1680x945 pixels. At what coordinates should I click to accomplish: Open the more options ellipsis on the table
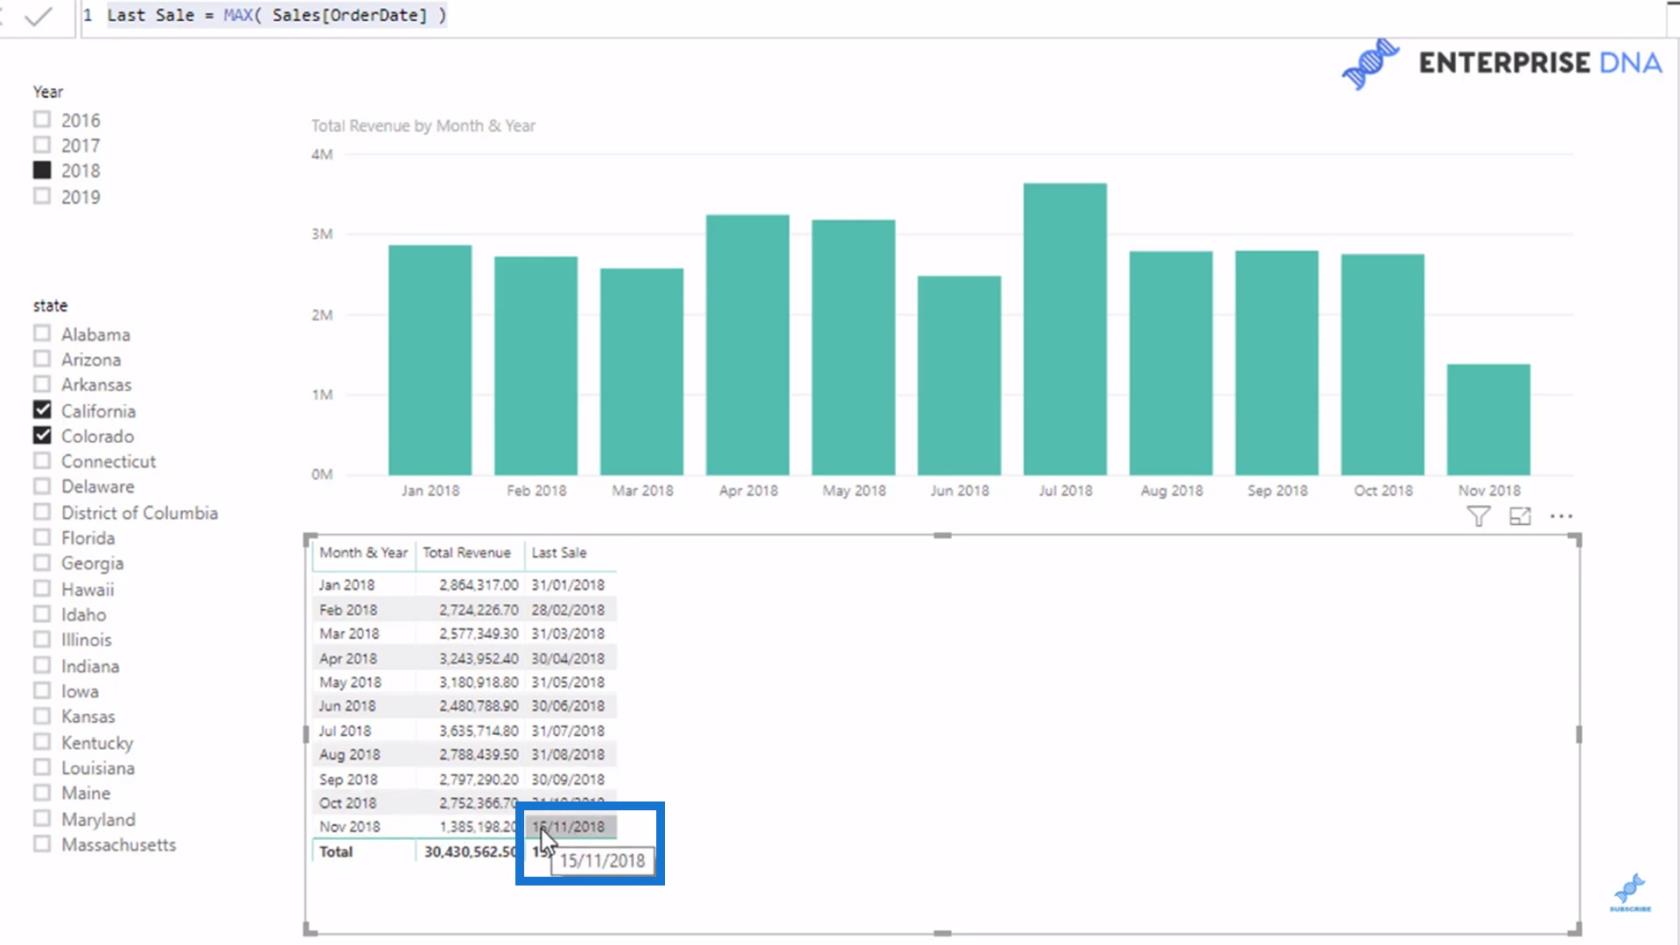pos(1561,516)
